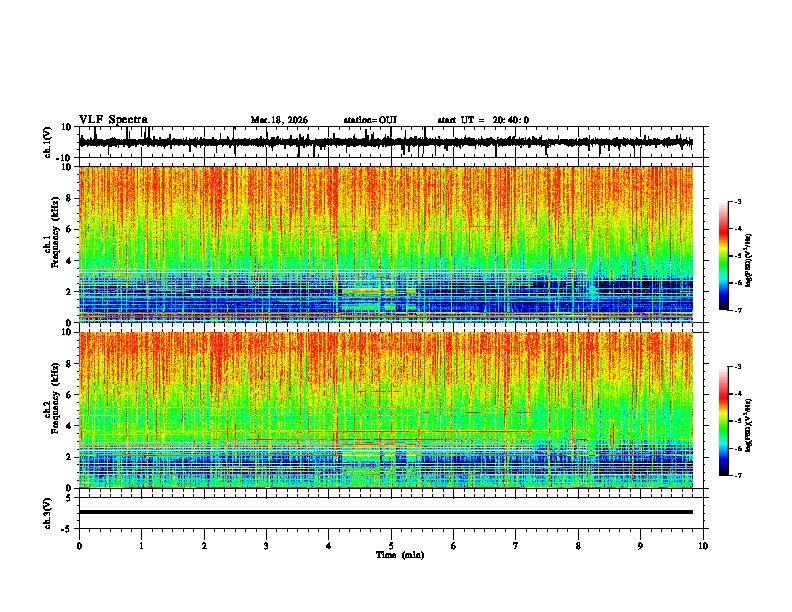The image size is (792, 612).
Task: Click the ch.1(V) waveform axis label
Action: tap(48, 142)
